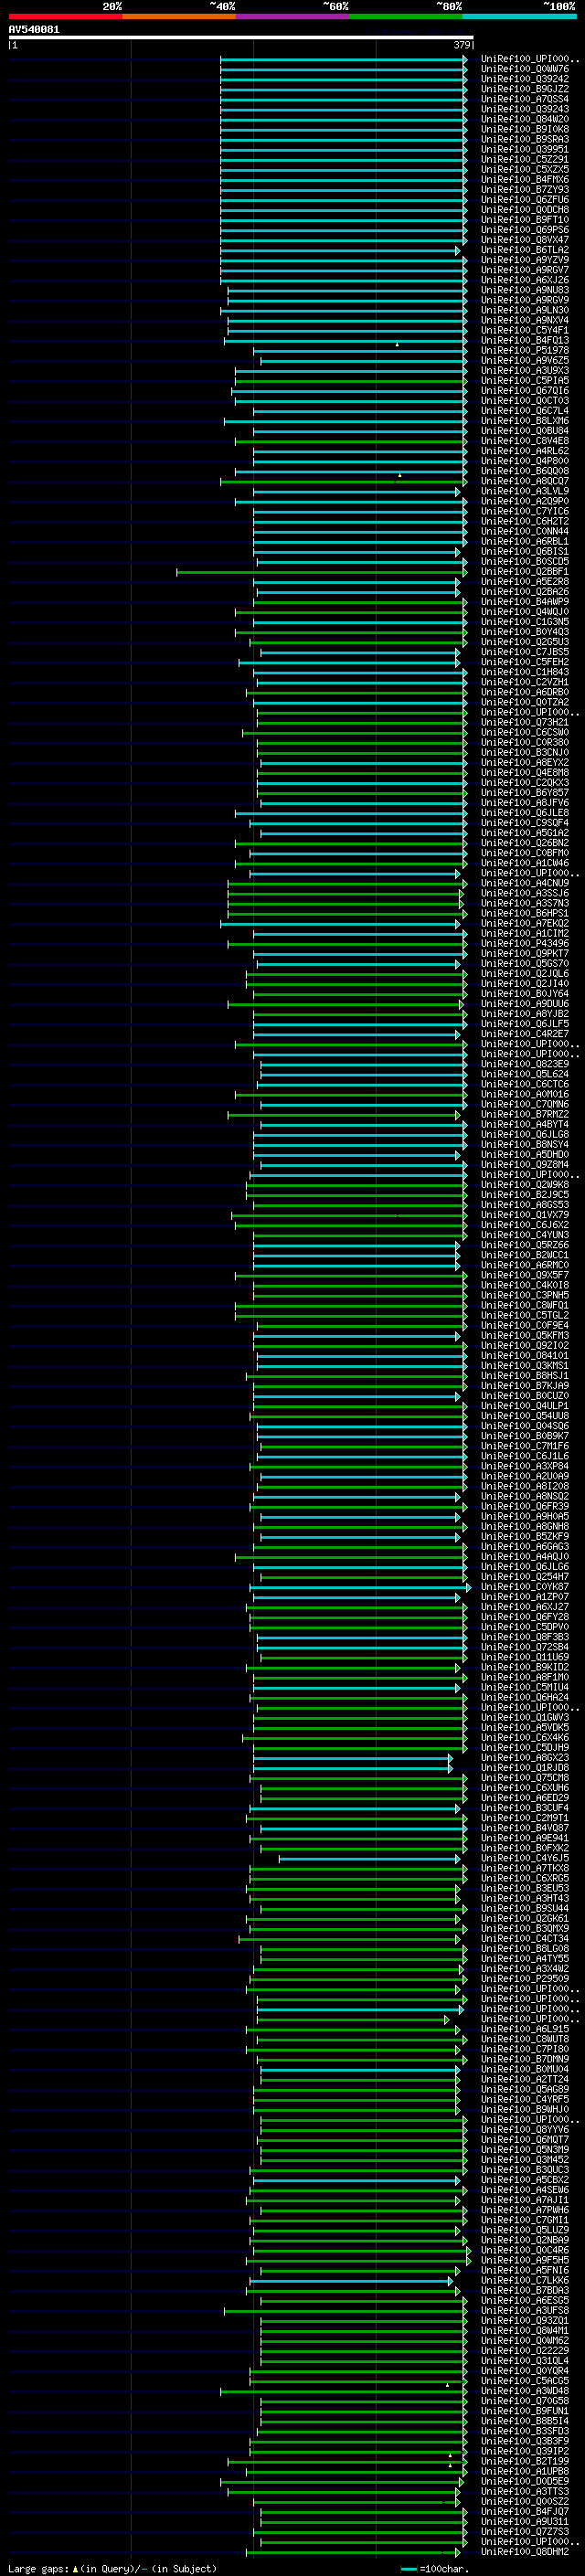The height and width of the screenshot is (2576, 585).
Task: Open hit UniRef100_A7QSS4
Action: coord(524,99)
